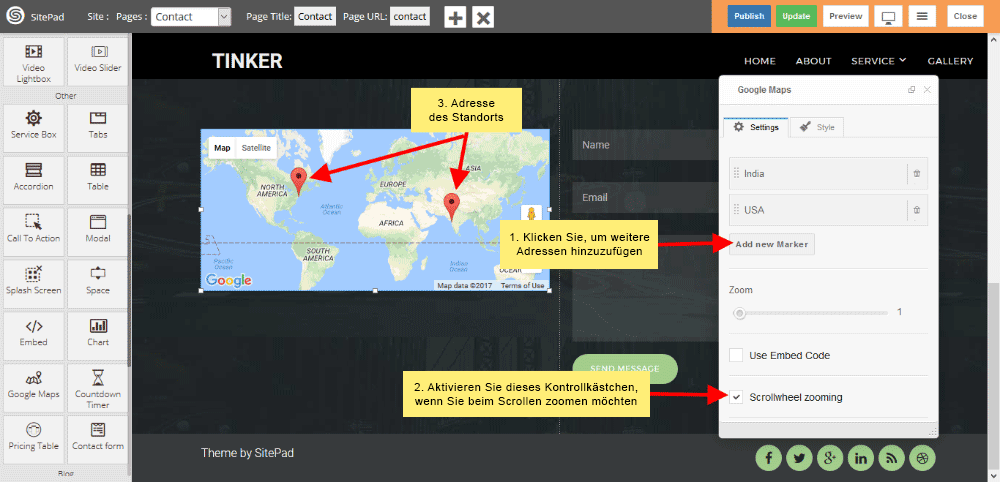Uncheck Scrollwheel zooming
The height and width of the screenshot is (482, 1000).
point(737,397)
